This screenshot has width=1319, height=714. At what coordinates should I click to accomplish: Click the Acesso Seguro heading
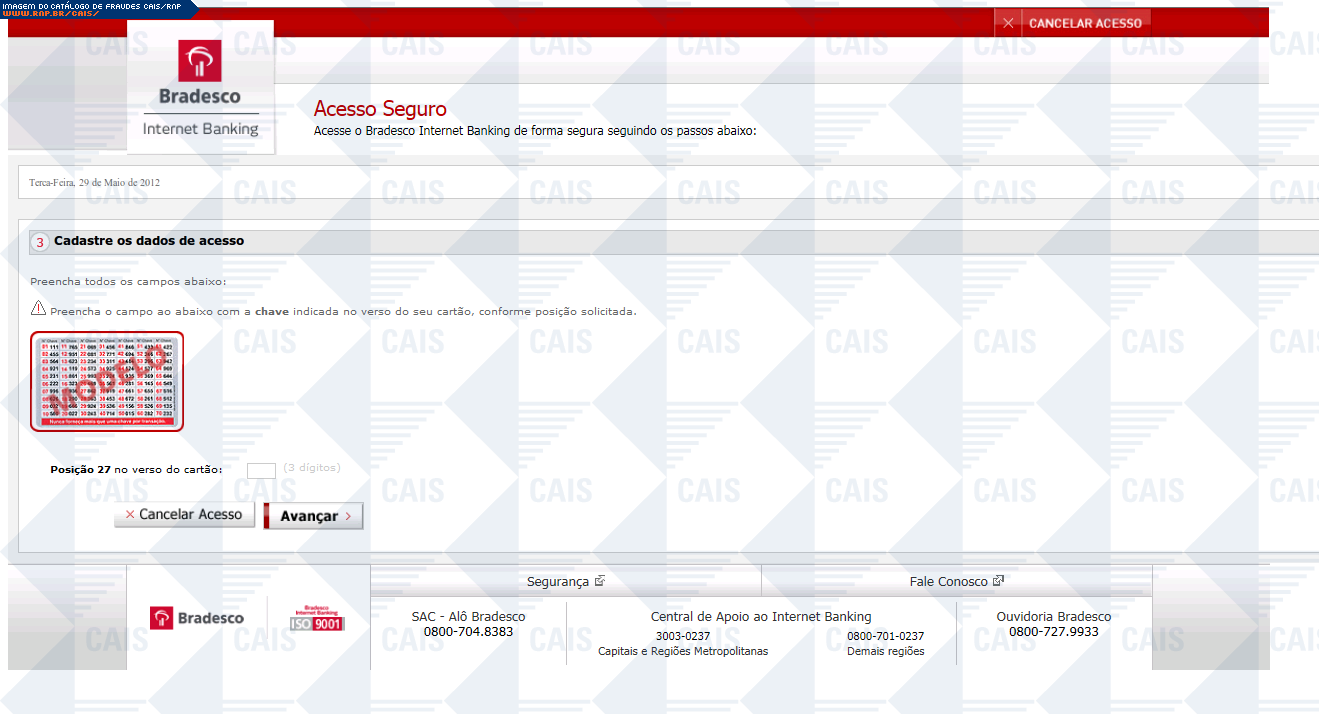click(380, 109)
